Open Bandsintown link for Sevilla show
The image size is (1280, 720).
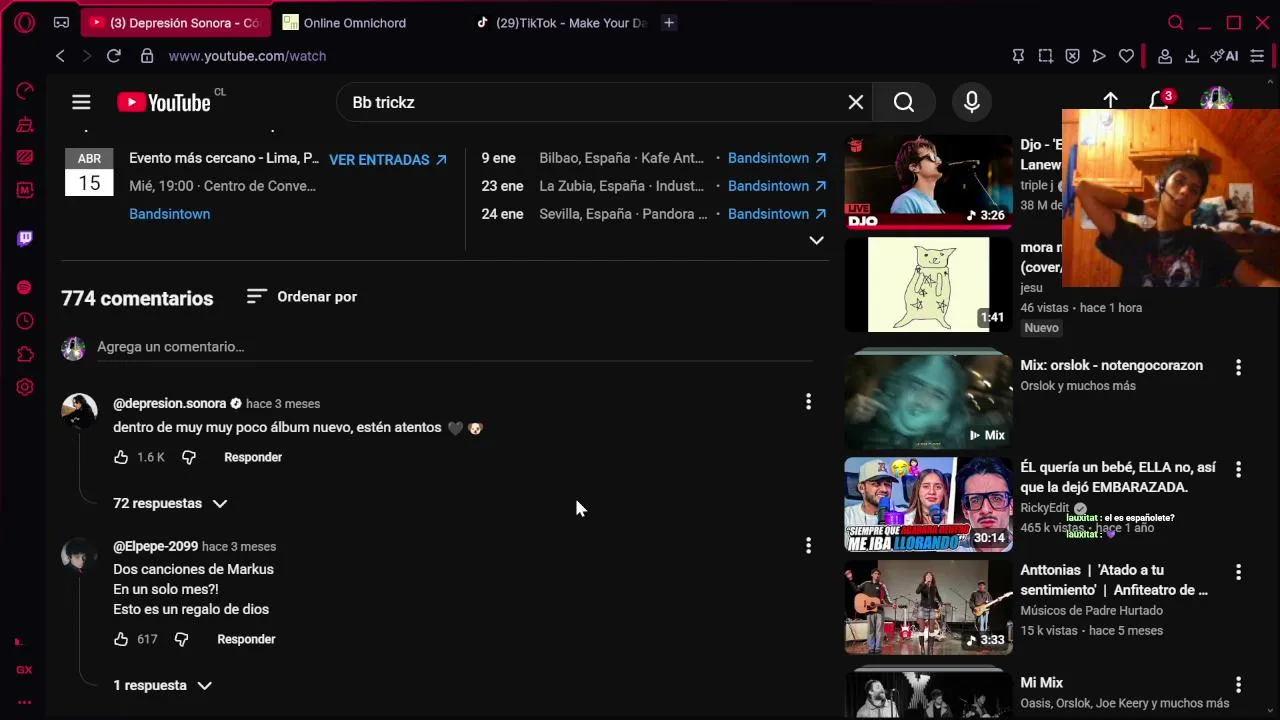[777, 214]
